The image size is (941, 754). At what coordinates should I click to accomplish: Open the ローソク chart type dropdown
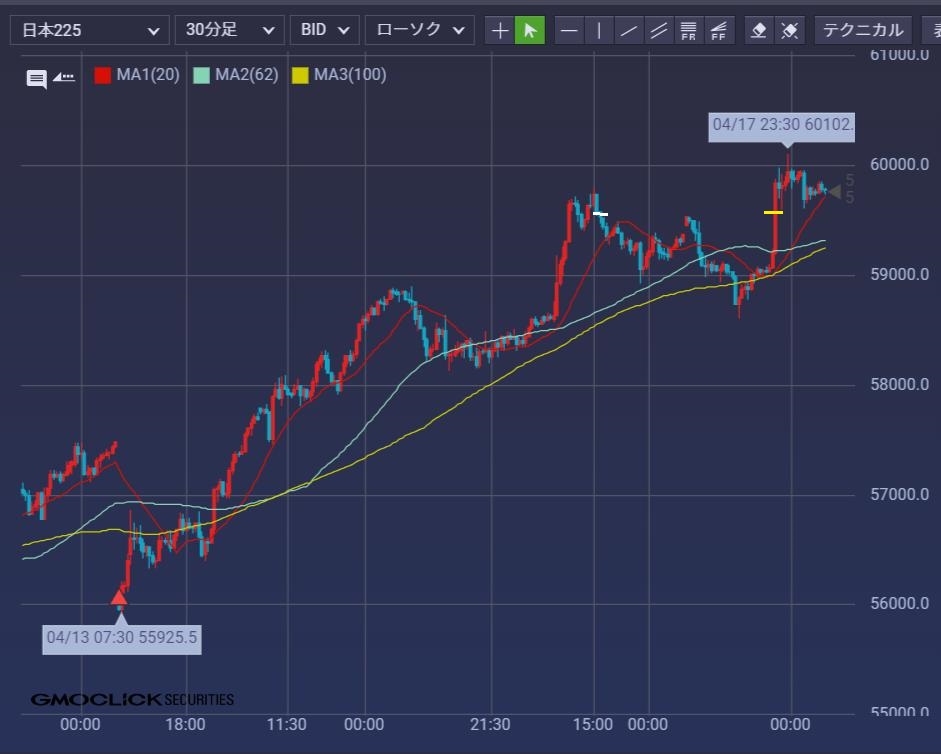click(419, 30)
